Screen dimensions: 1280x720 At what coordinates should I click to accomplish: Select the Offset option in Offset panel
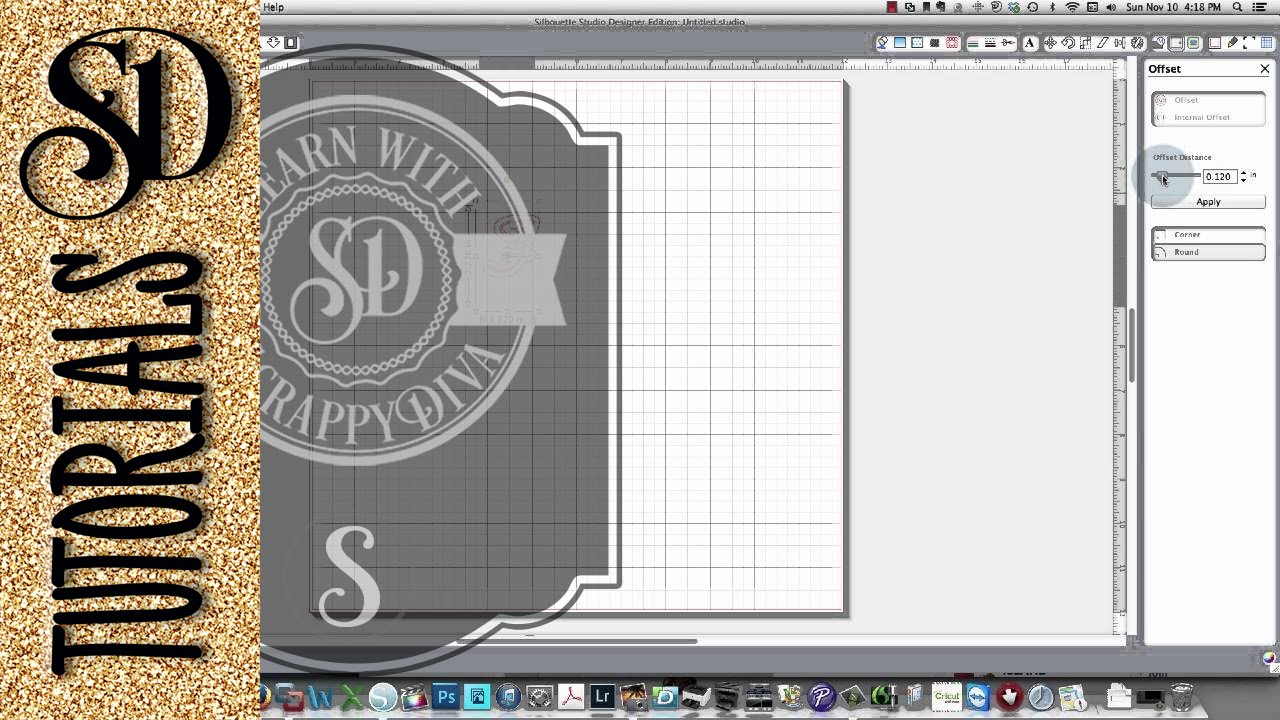(x=1208, y=100)
